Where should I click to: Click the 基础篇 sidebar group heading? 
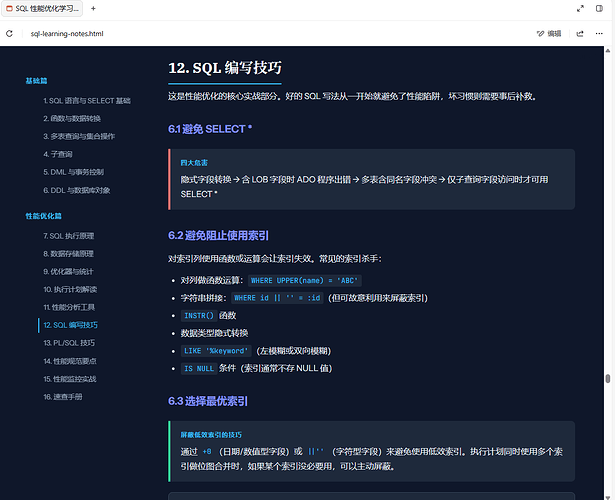(36, 81)
